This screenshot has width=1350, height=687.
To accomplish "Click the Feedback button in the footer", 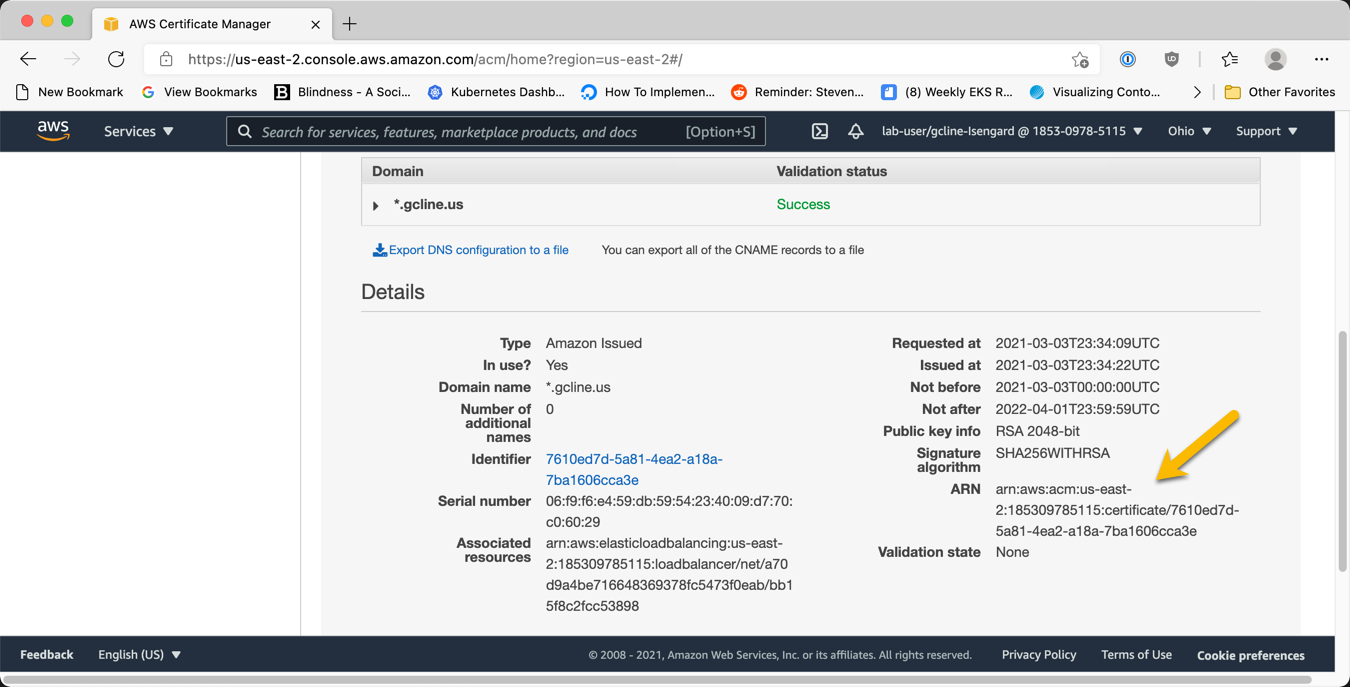I will tap(46, 654).
